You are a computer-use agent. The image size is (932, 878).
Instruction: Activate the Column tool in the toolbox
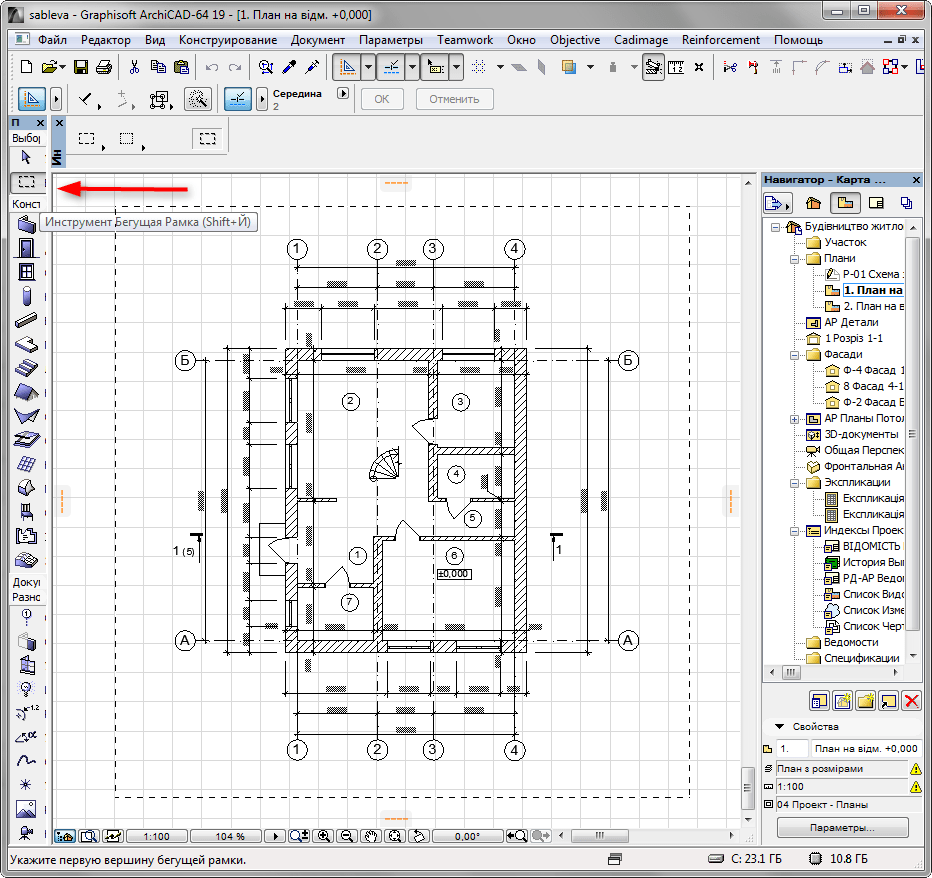pyautogui.click(x=27, y=296)
